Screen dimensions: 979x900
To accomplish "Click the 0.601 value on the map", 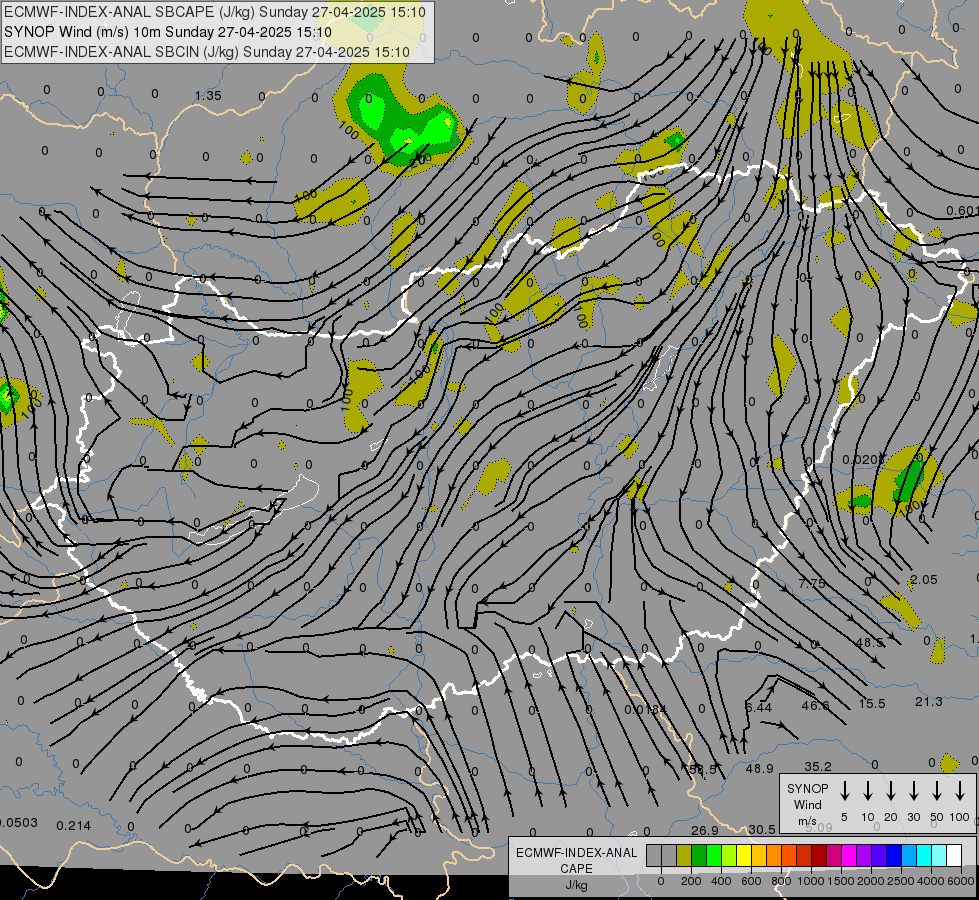I will 962,211.
